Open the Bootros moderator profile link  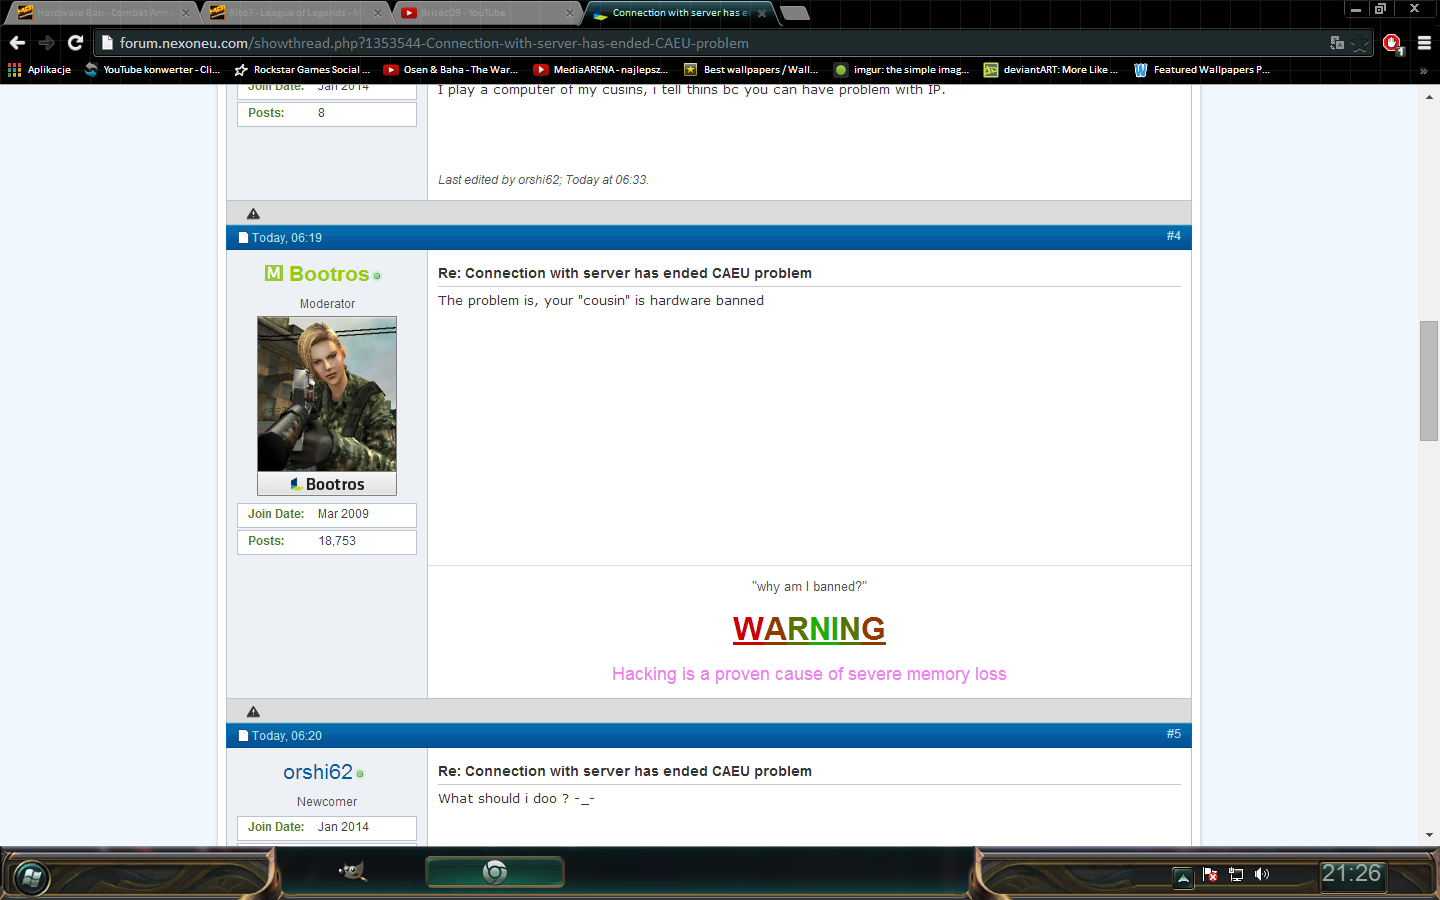pos(329,274)
